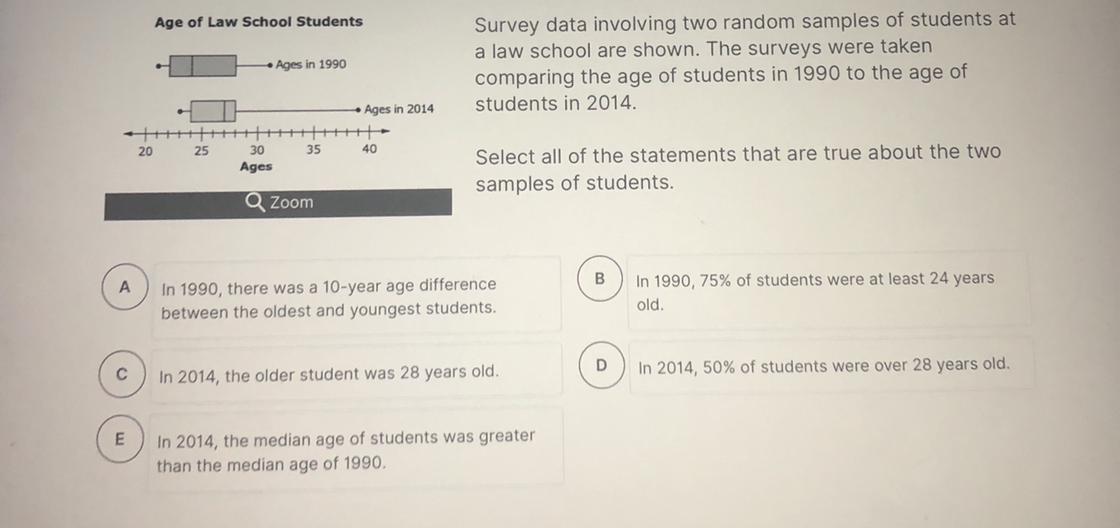Click the 'Survey data involving two random samples' paragraph
Image resolution: width=1120 pixels, height=528 pixels.
(x=744, y=62)
